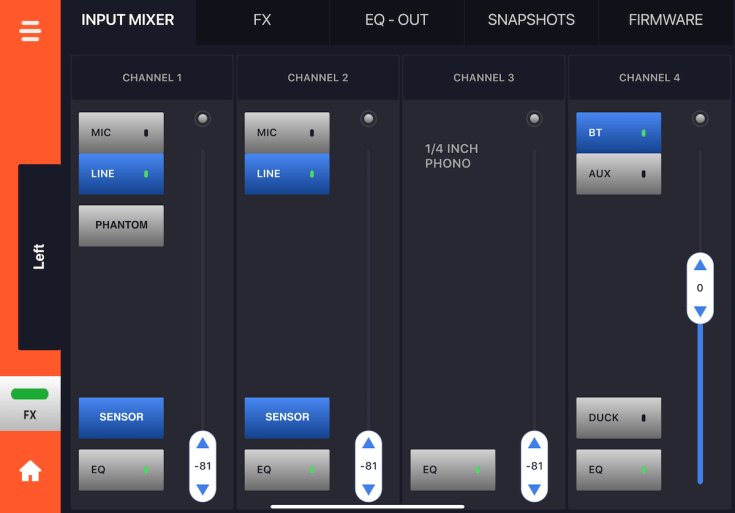This screenshot has width=735, height=513.
Task: Decrease Channel 3 level with down arrow
Action: 535,489
